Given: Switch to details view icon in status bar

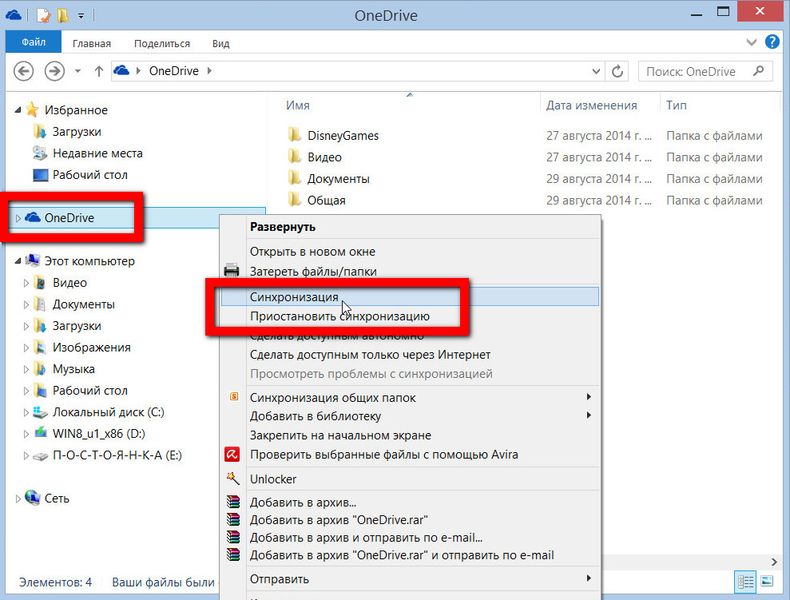Looking at the screenshot, I should coord(746,582).
